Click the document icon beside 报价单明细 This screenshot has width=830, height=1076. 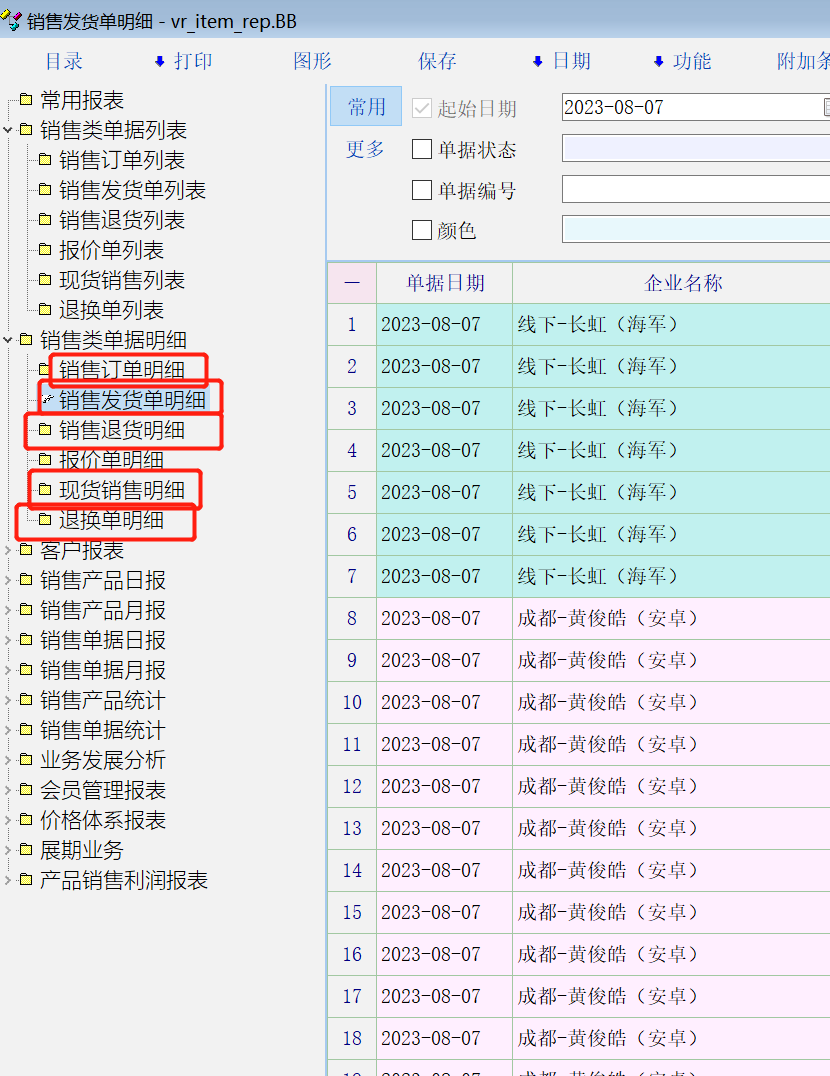tap(45, 460)
